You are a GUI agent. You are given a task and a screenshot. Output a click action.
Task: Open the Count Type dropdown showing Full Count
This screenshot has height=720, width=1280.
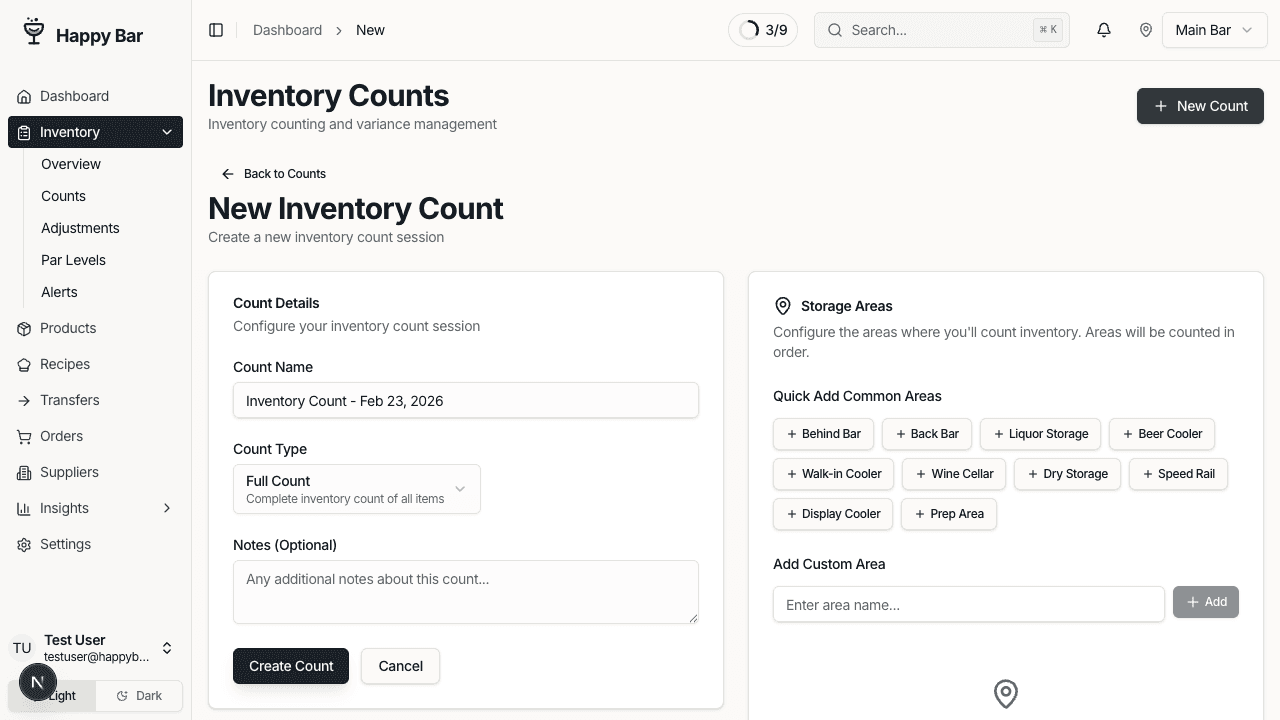(356, 489)
